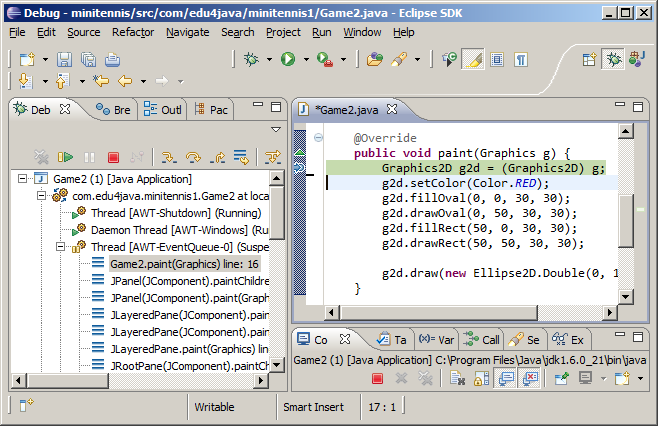Switch to the Outline tab
The height and width of the screenshot is (426, 658).
162,110
